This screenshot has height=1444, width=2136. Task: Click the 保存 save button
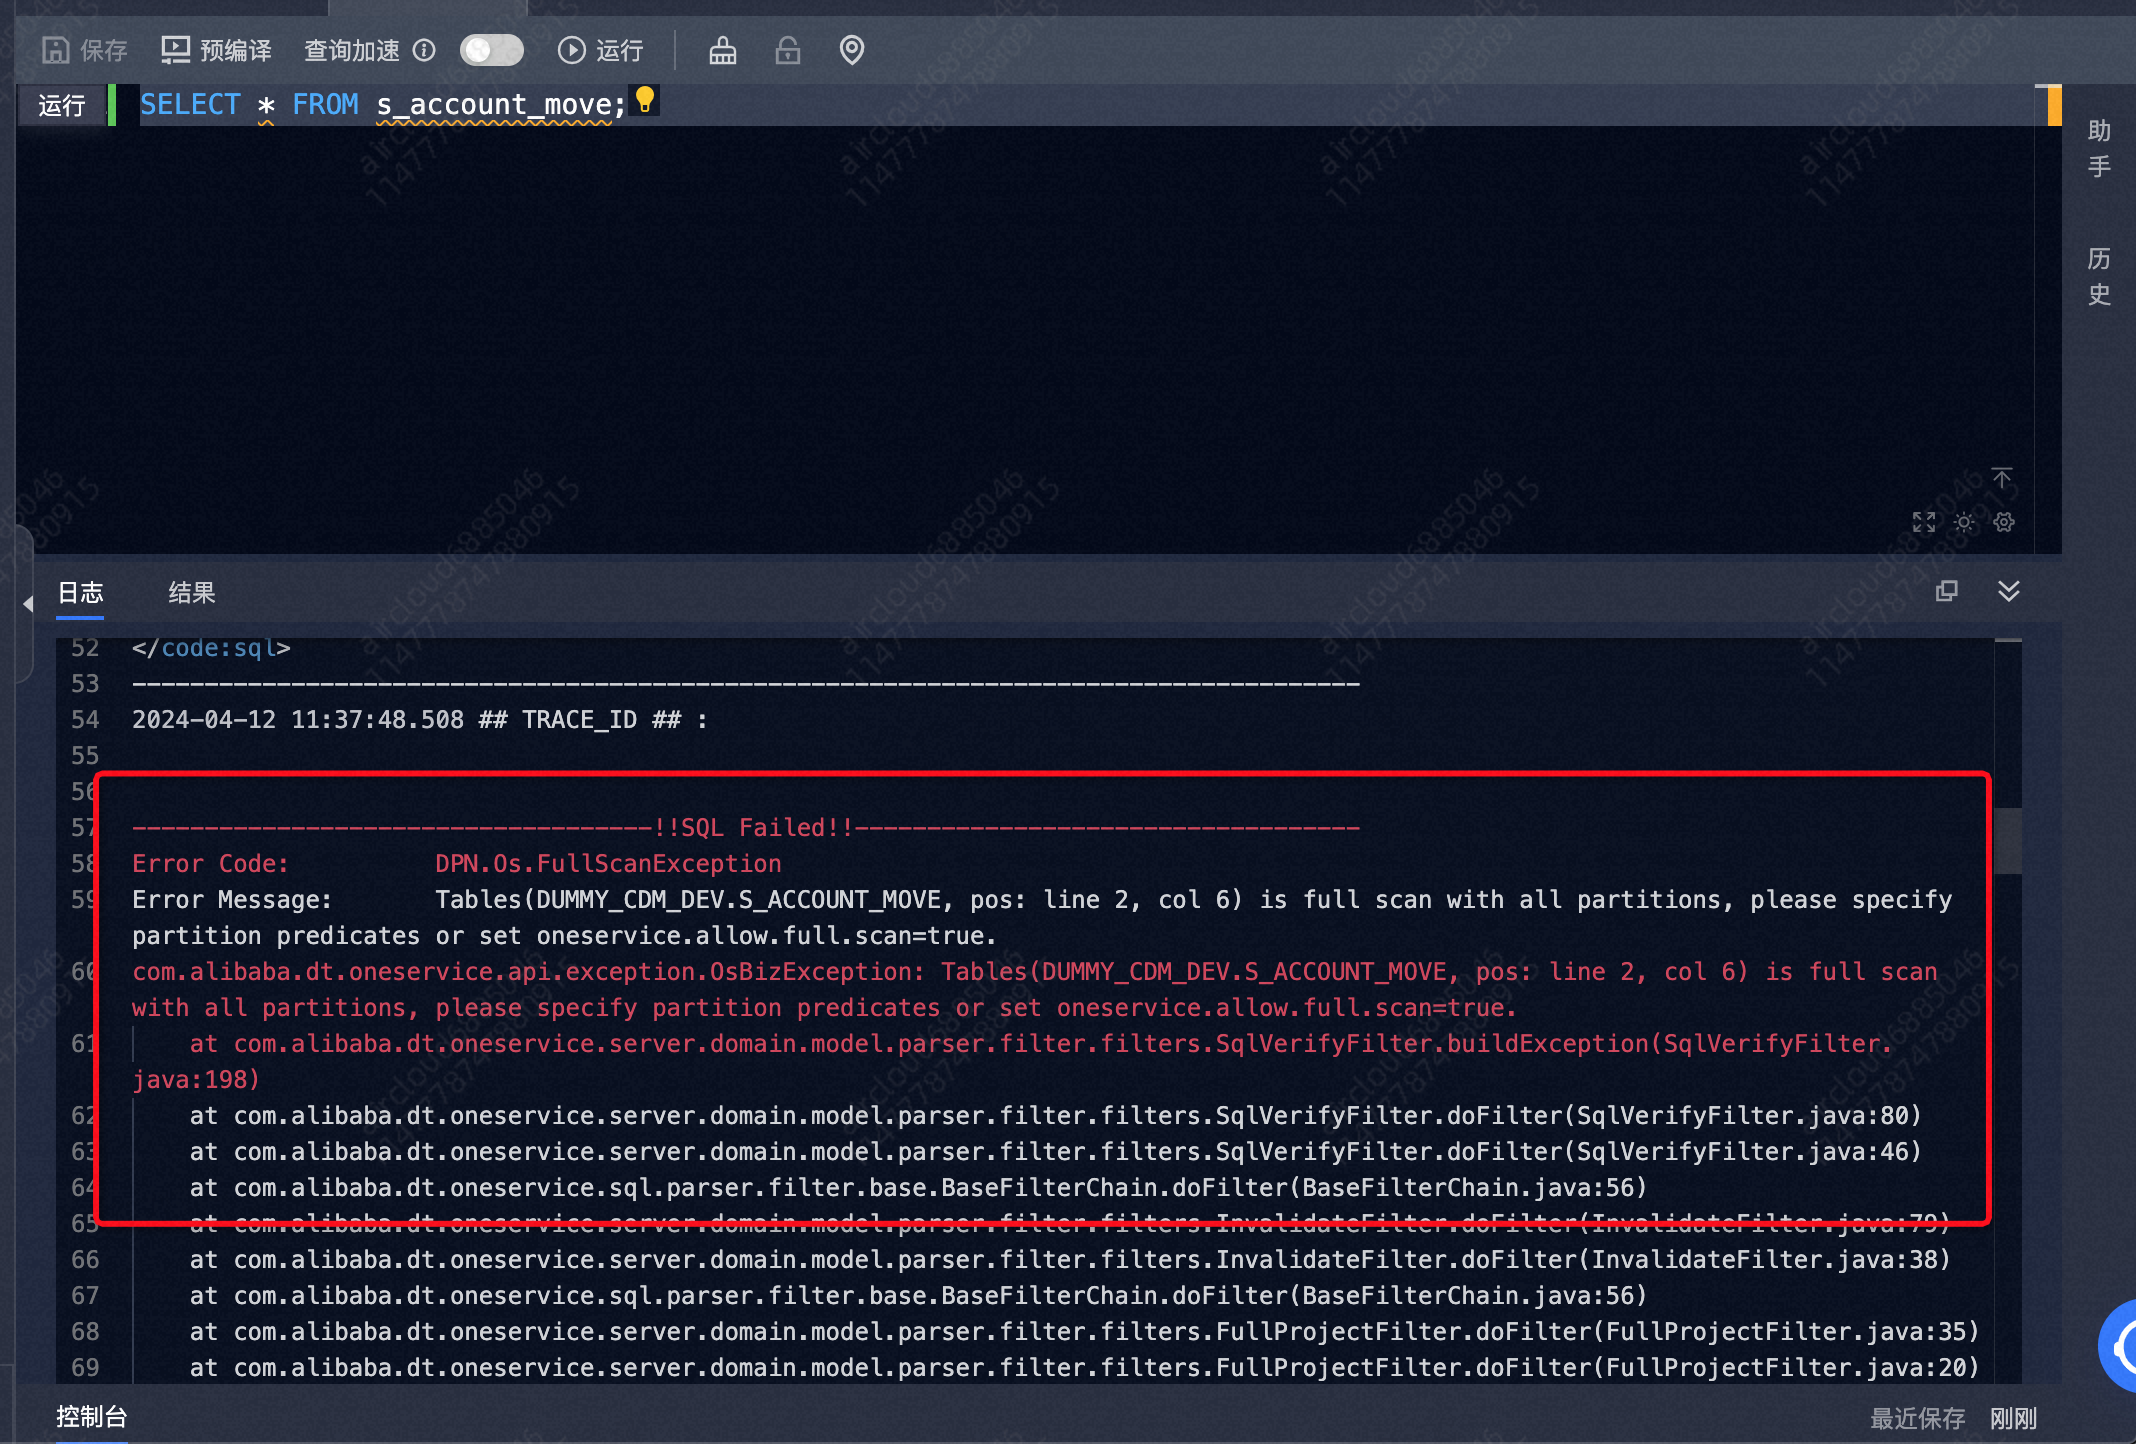[x=85, y=50]
